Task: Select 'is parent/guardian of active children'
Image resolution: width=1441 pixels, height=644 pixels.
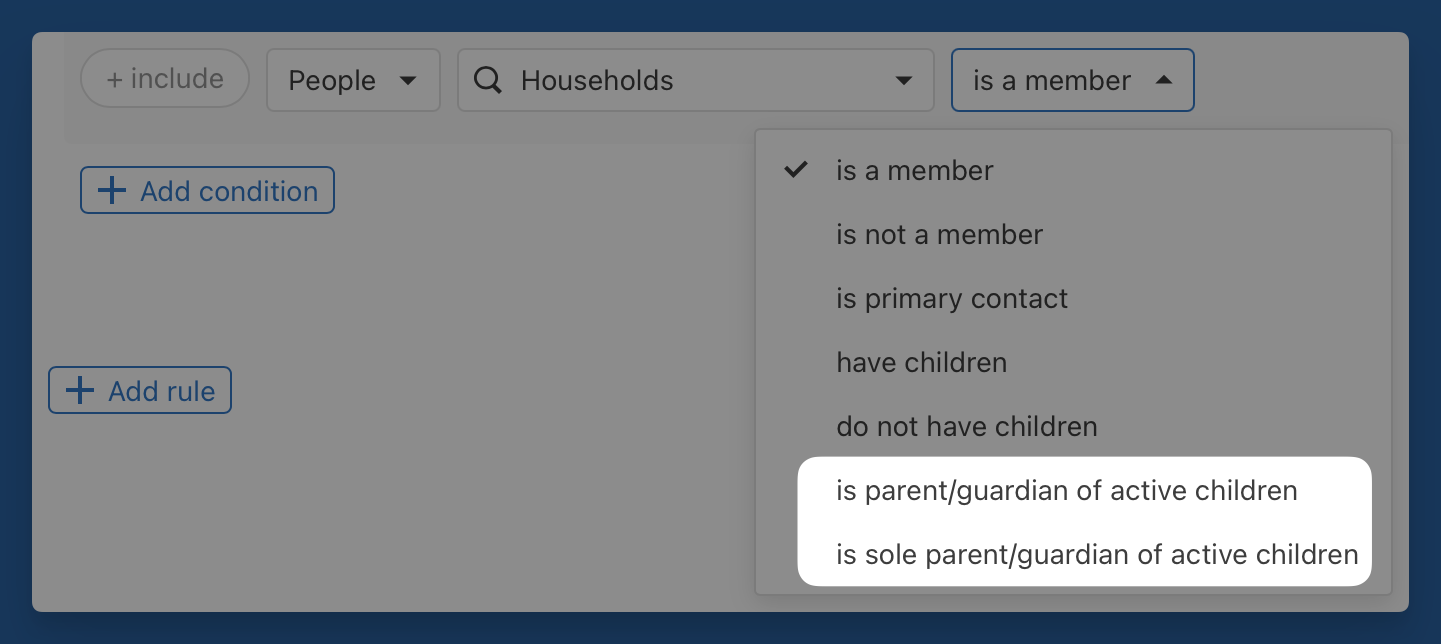Action: pos(1066,491)
